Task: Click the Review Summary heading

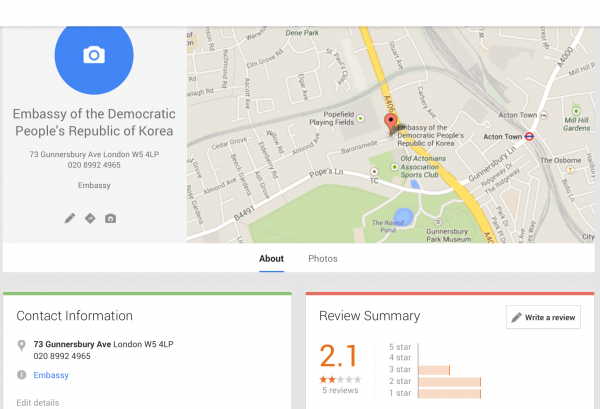Action: click(370, 316)
